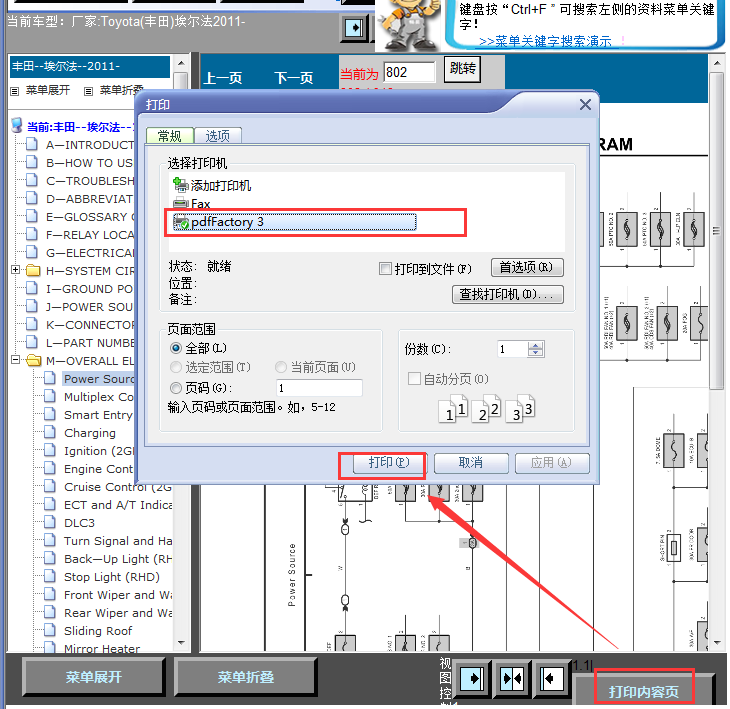Click the page icon beside DLC3
730x709 pixels.
[x=50, y=522]
